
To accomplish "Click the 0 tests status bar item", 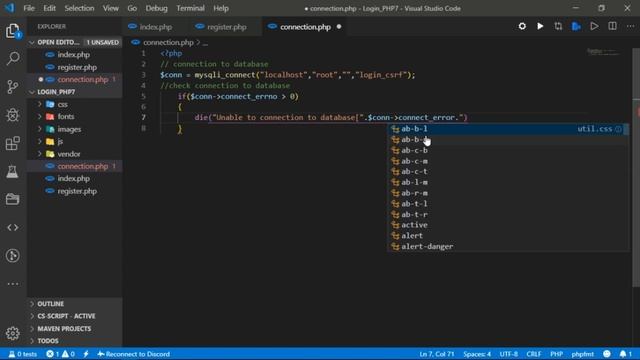I will pos(23,354).
